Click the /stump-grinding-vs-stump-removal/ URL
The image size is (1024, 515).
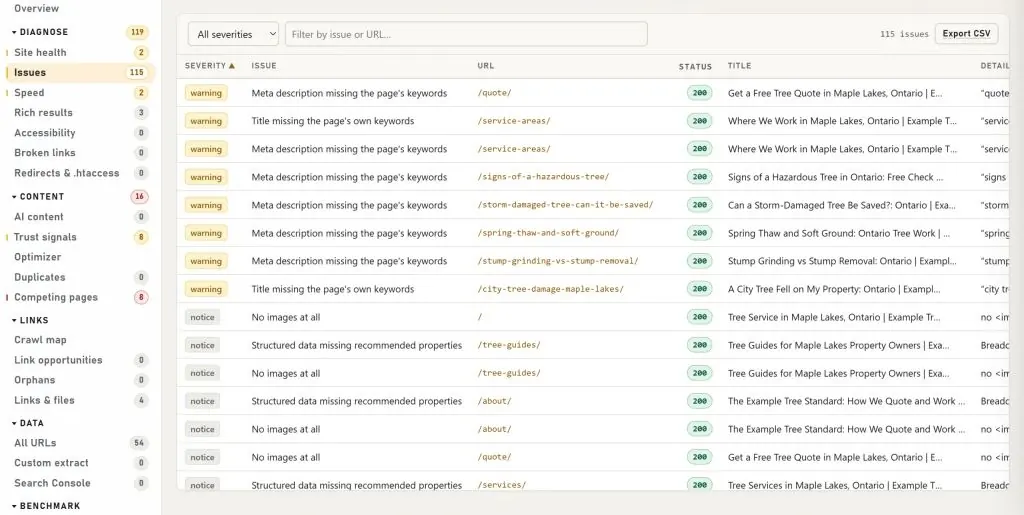pyautogui.click(x=558, y=261)
